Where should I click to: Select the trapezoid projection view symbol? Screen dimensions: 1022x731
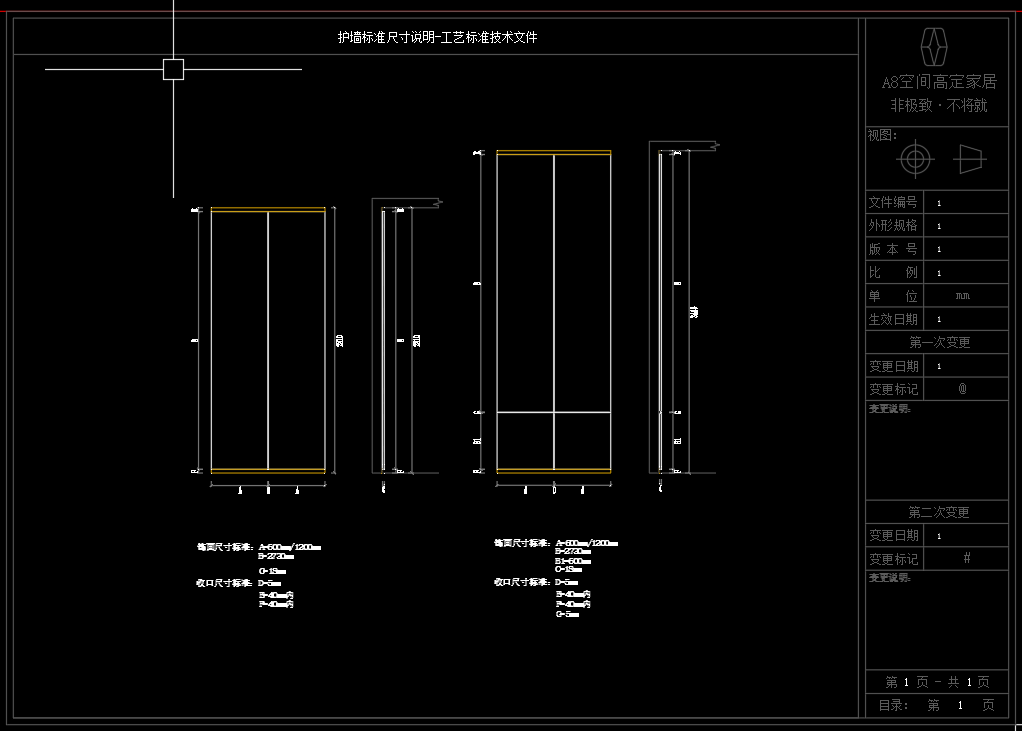(x=970, y=160)
